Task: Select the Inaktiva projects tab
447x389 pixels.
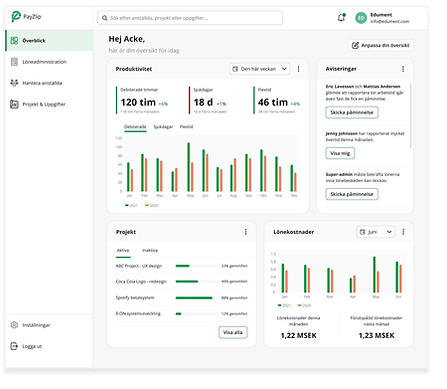Action: pos(150,250)
